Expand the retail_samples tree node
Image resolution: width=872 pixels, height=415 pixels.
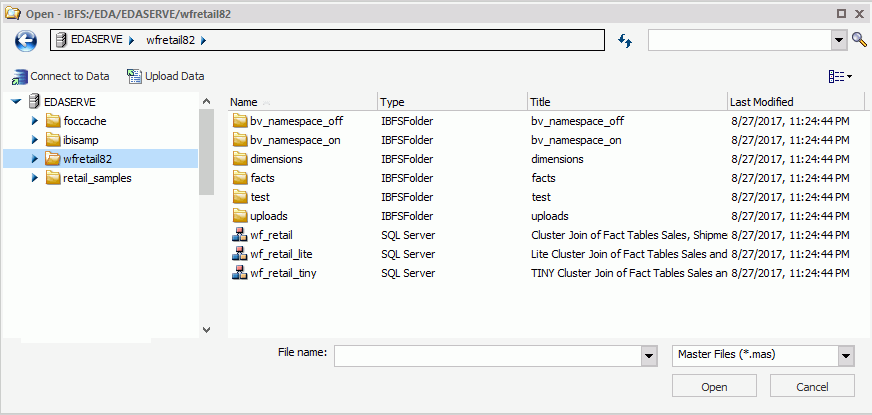[x=35, y=178]
